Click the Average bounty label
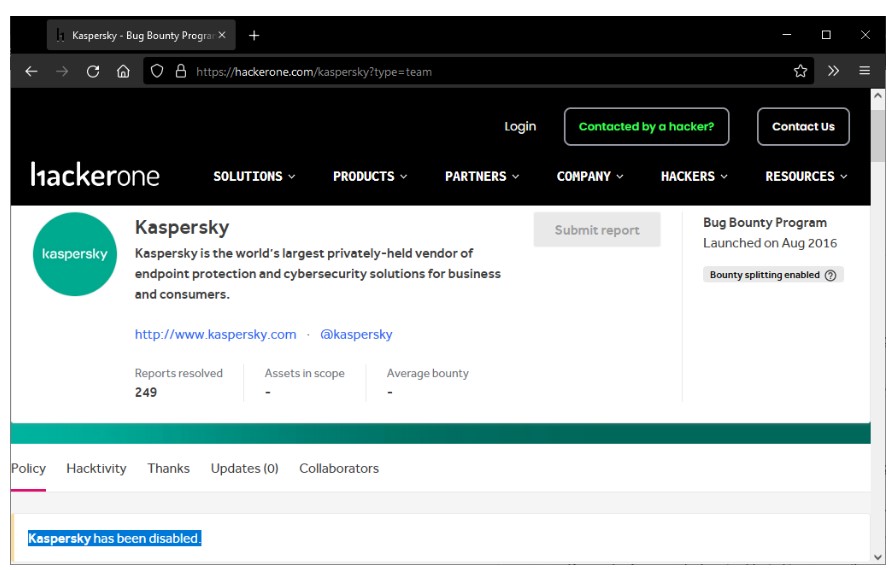 428,373
